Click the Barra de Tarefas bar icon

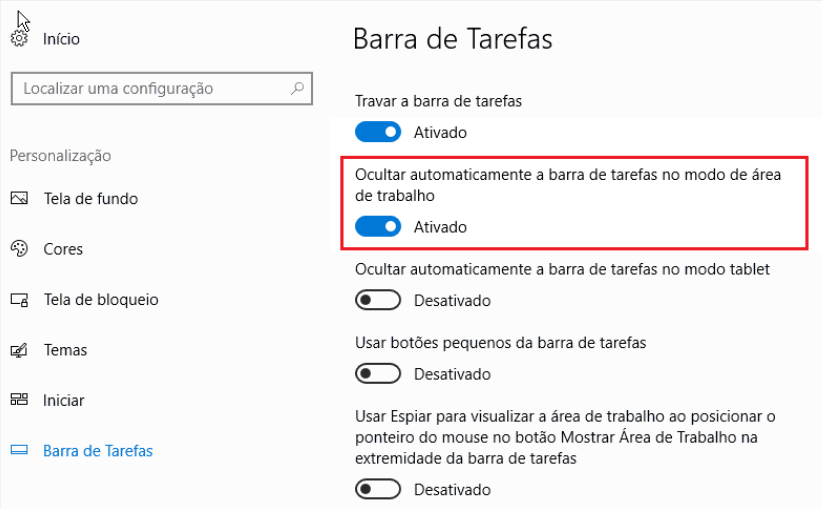click(19, 450)
